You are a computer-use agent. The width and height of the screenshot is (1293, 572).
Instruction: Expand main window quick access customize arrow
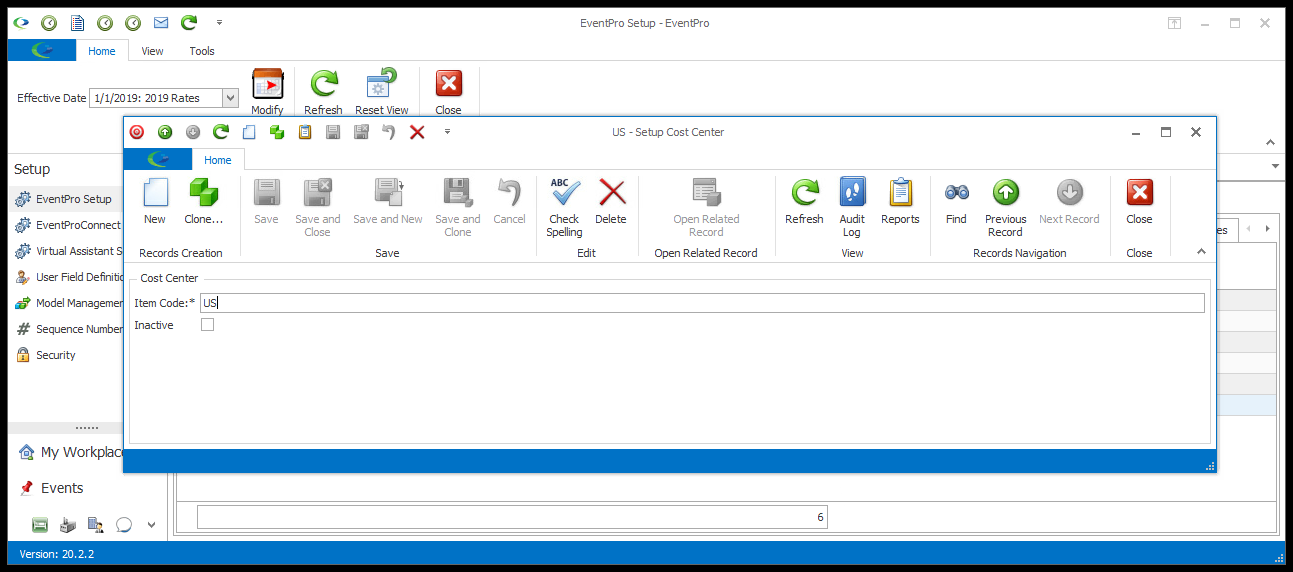pyautogui.click(x=219, y=22)
